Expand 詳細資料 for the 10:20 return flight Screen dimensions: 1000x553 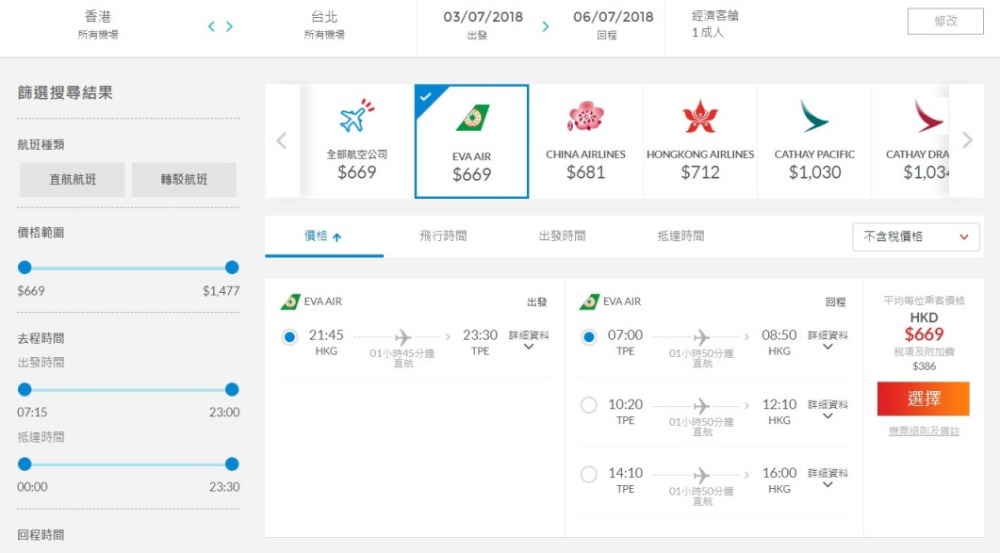click(828, 409)
